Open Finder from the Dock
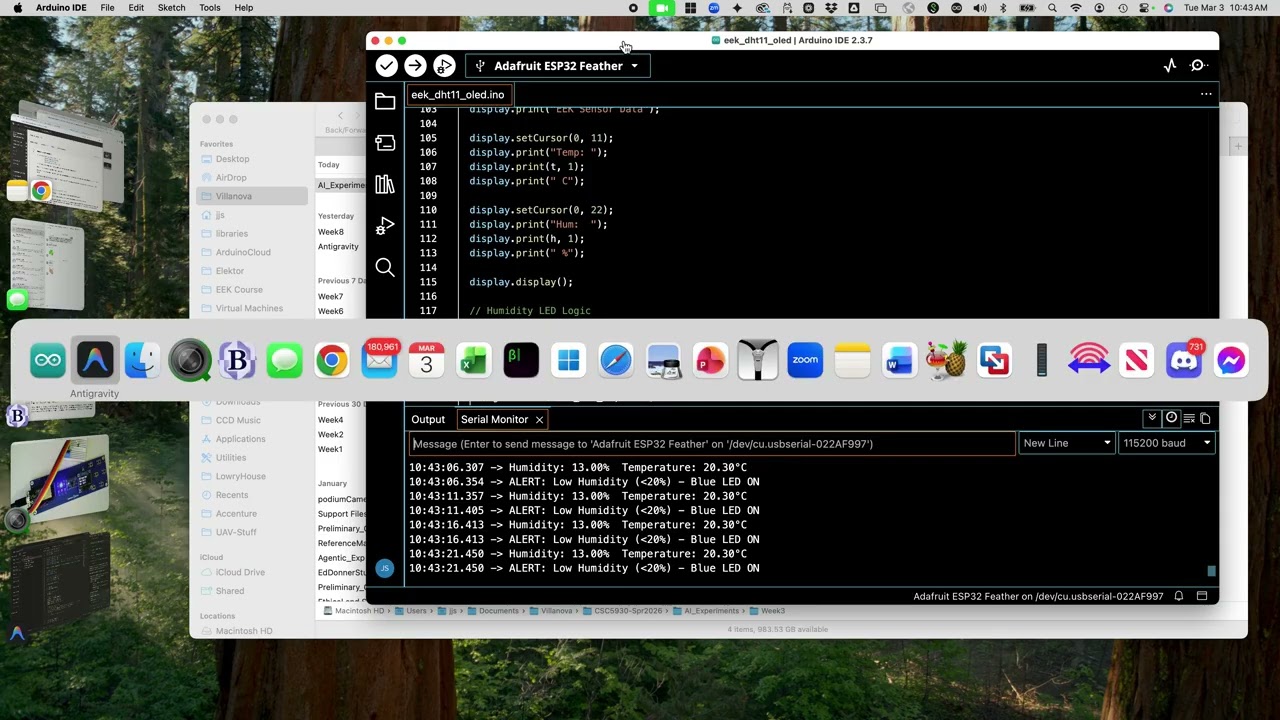The height and width of the screenshot is (720, 1280). click(142, 360)
